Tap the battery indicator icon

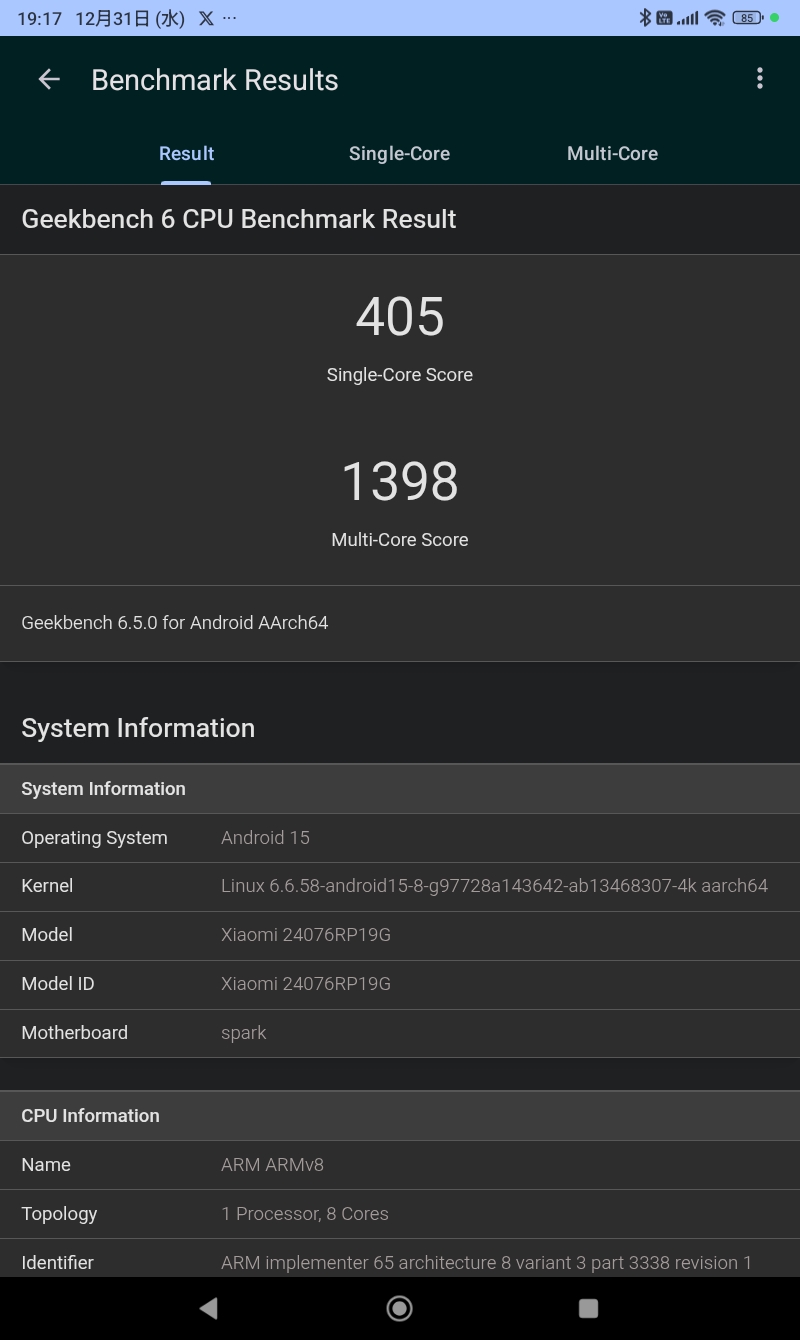tap(747, 18)
